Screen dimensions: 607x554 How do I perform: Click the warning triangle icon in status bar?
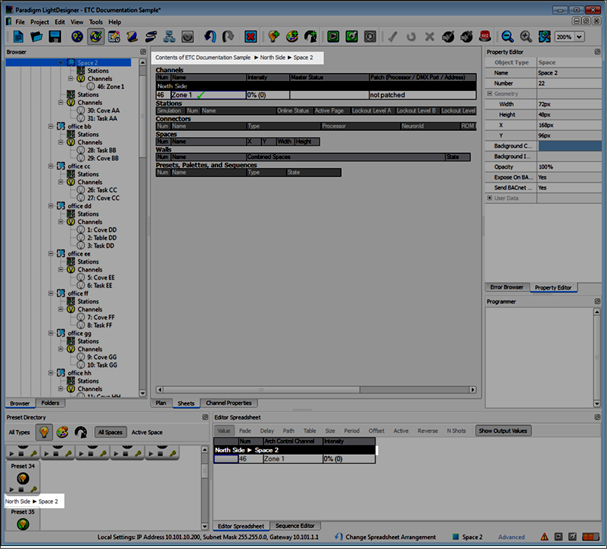pos(544,537)
